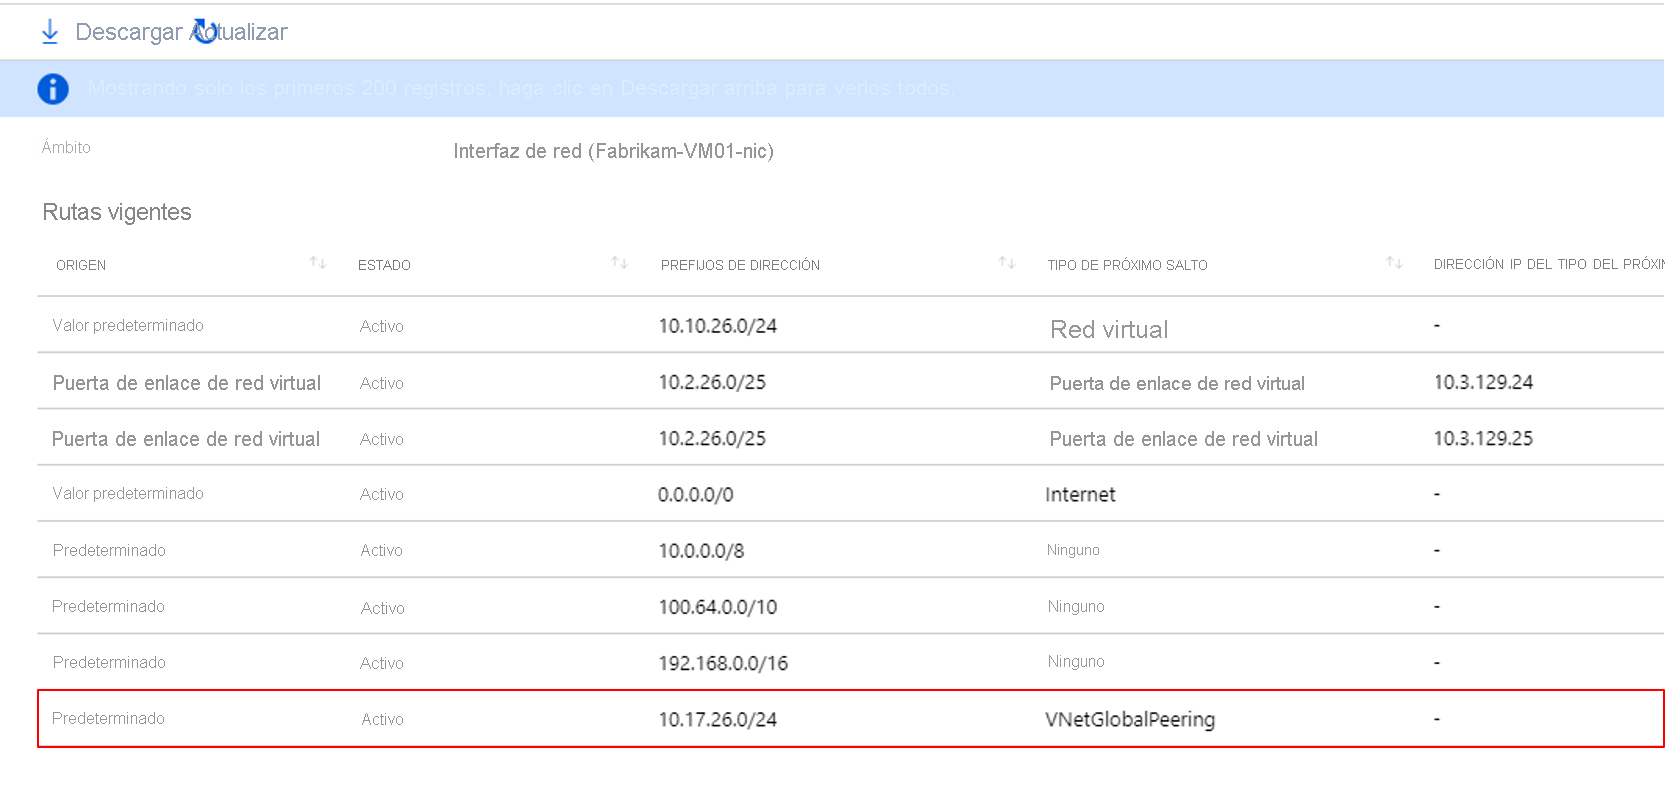Sort by PREFIJOS DE DIRECCIÓN arrows
1665x792 pixels.
(1007, 263)
